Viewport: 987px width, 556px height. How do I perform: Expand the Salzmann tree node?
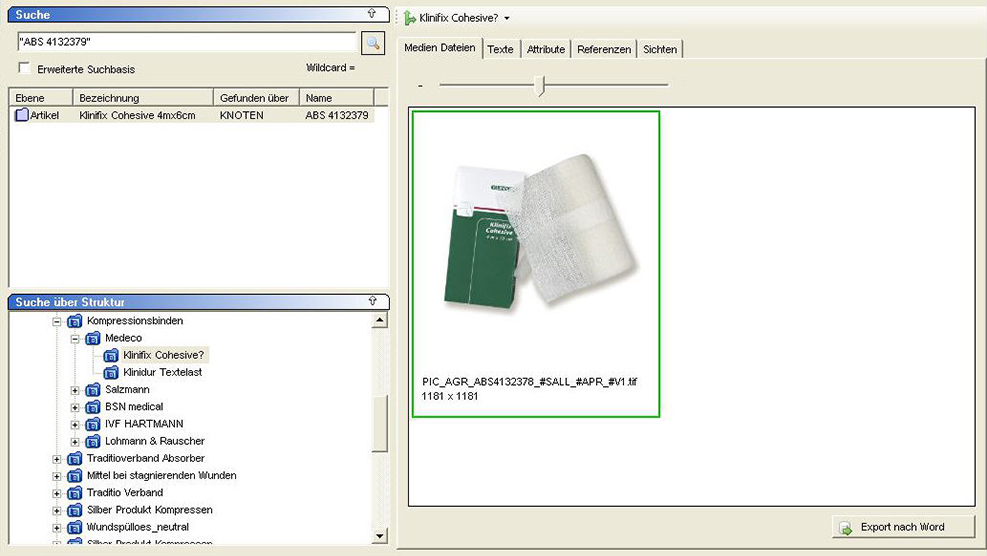pos(75,390)
